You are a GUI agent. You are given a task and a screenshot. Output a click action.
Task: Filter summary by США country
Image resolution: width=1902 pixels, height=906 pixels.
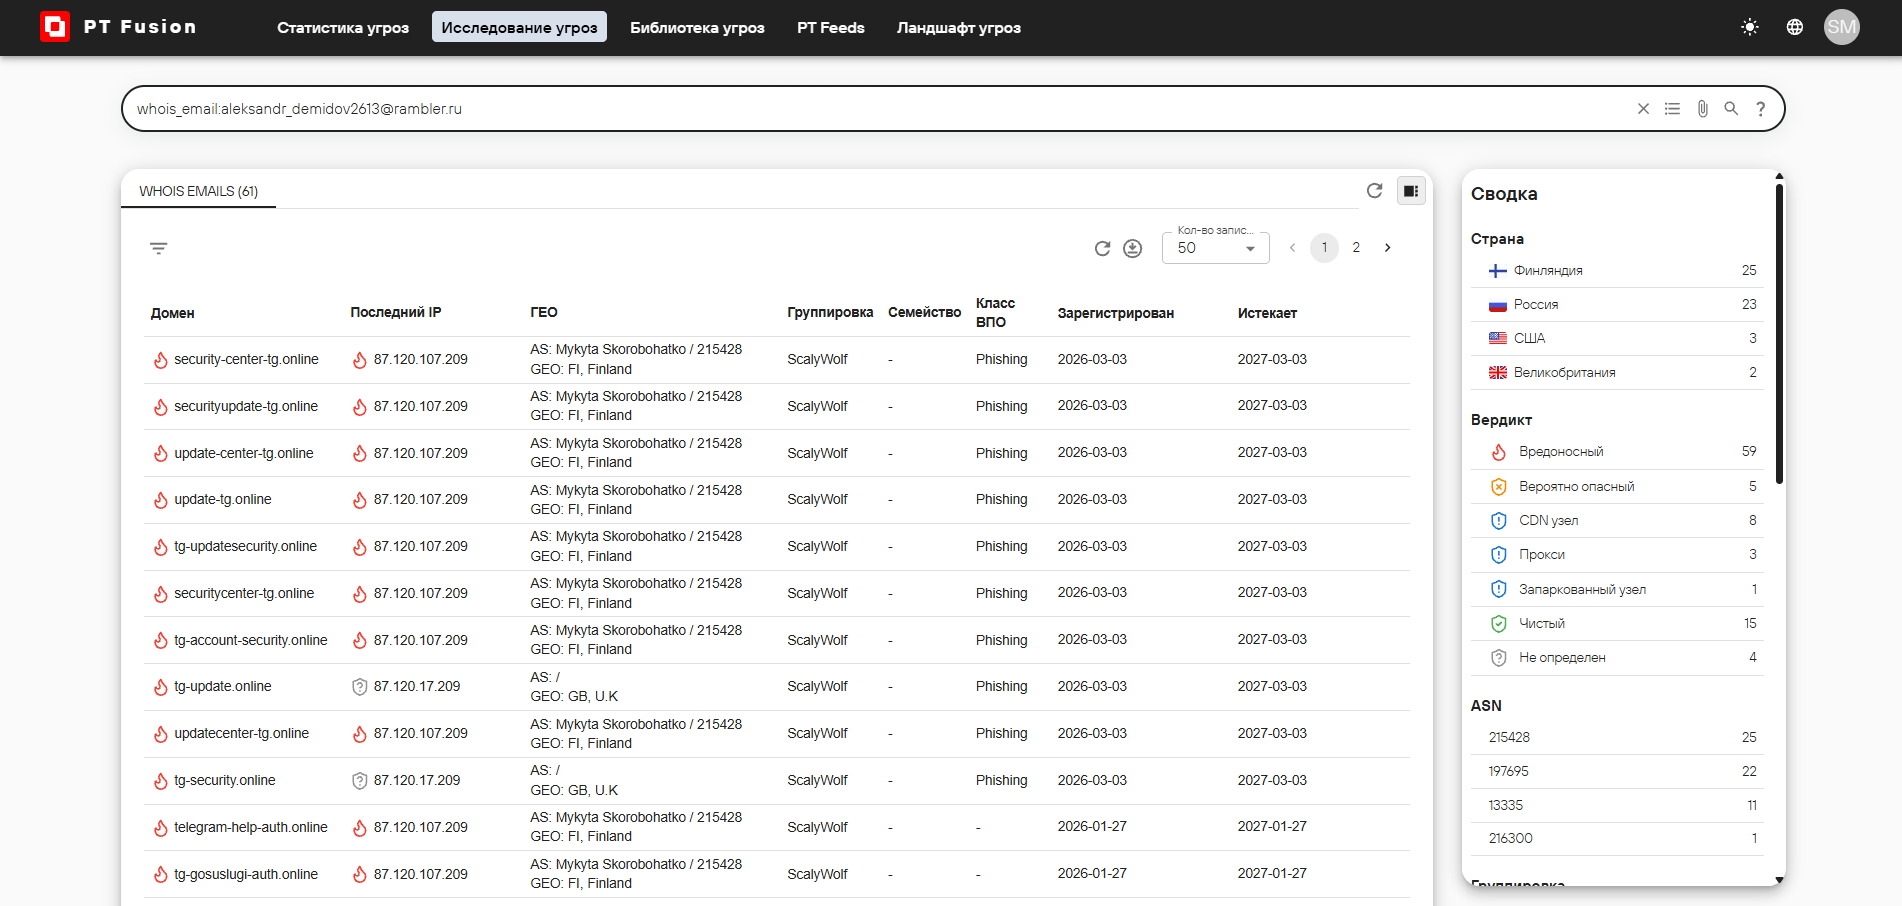[1618, 339]
